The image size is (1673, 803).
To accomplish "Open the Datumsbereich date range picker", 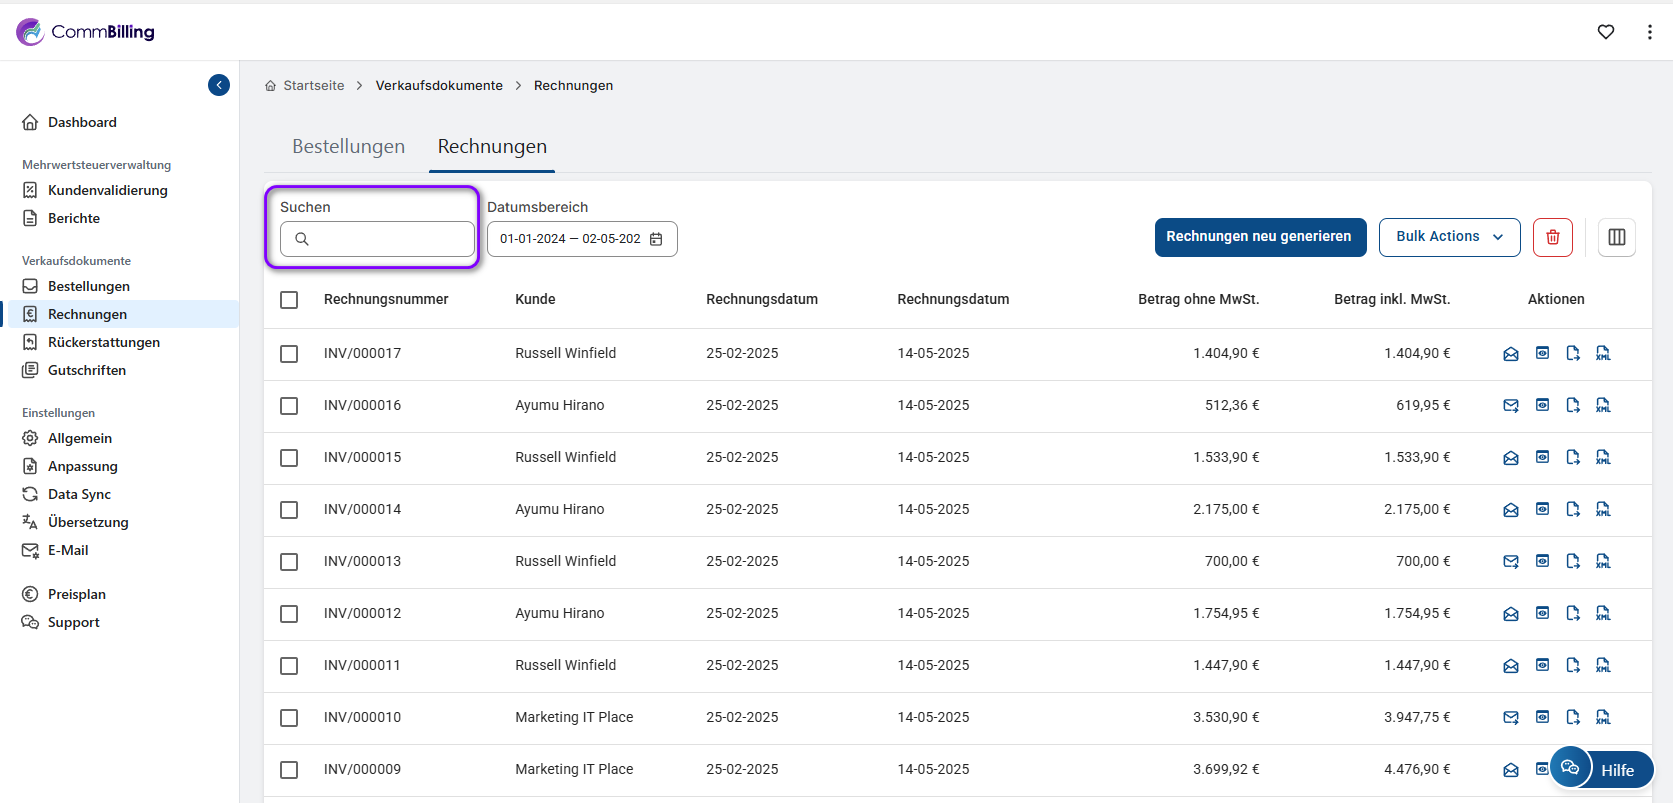I will pyautogui.click(x=582, y=239).
